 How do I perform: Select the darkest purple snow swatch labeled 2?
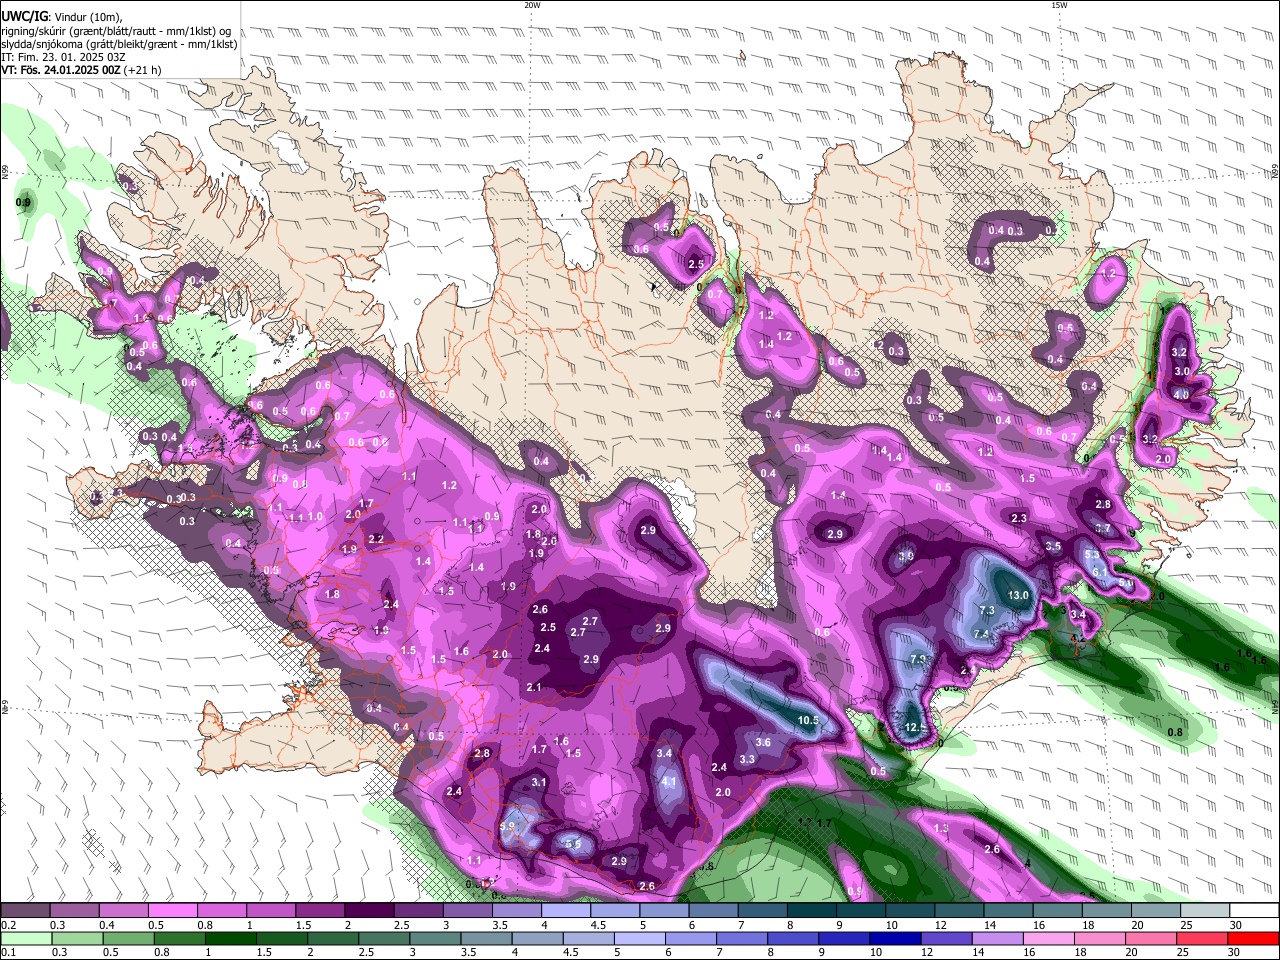[368, 910]
